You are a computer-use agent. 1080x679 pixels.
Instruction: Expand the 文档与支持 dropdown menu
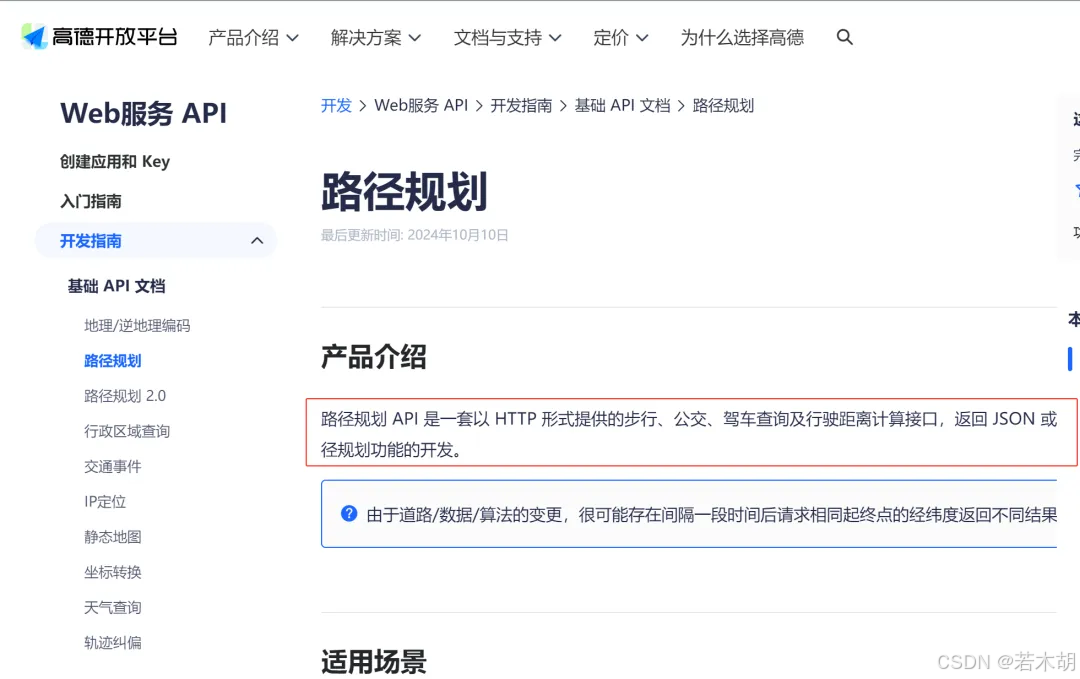(x=508, y=37)
